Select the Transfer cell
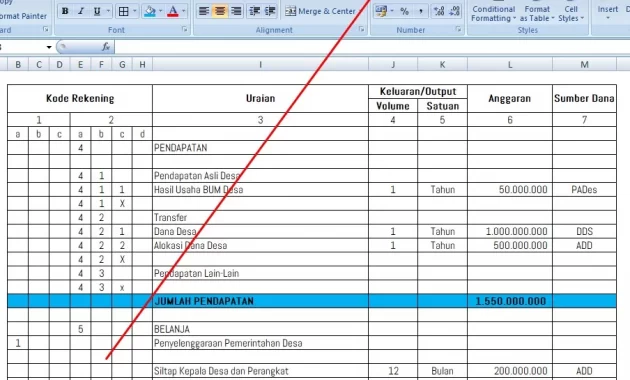This screenshot has width=630, height=380. click(260, 218)
